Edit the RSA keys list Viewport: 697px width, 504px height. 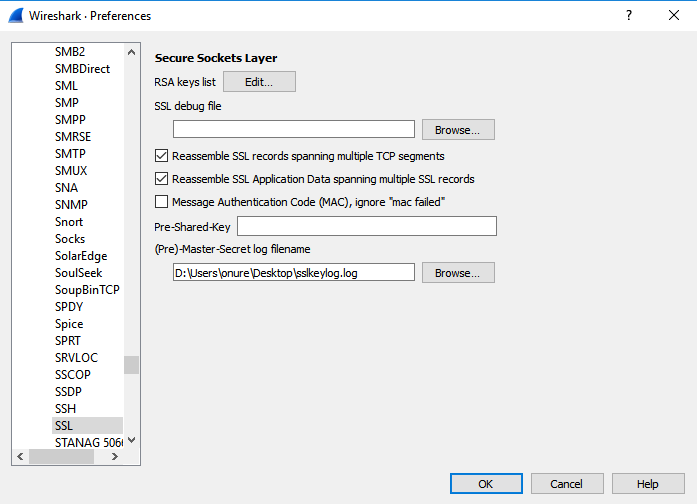pyautogui.click(x=259, y=82)
